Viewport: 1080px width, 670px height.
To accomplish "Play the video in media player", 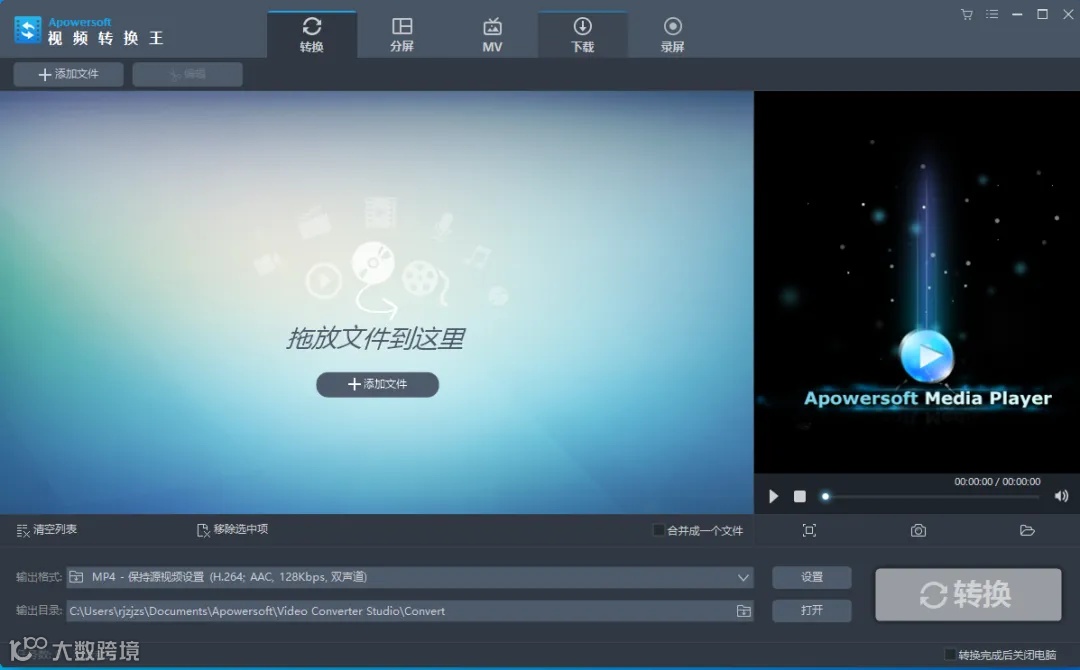I will click(x=773, y=496).
